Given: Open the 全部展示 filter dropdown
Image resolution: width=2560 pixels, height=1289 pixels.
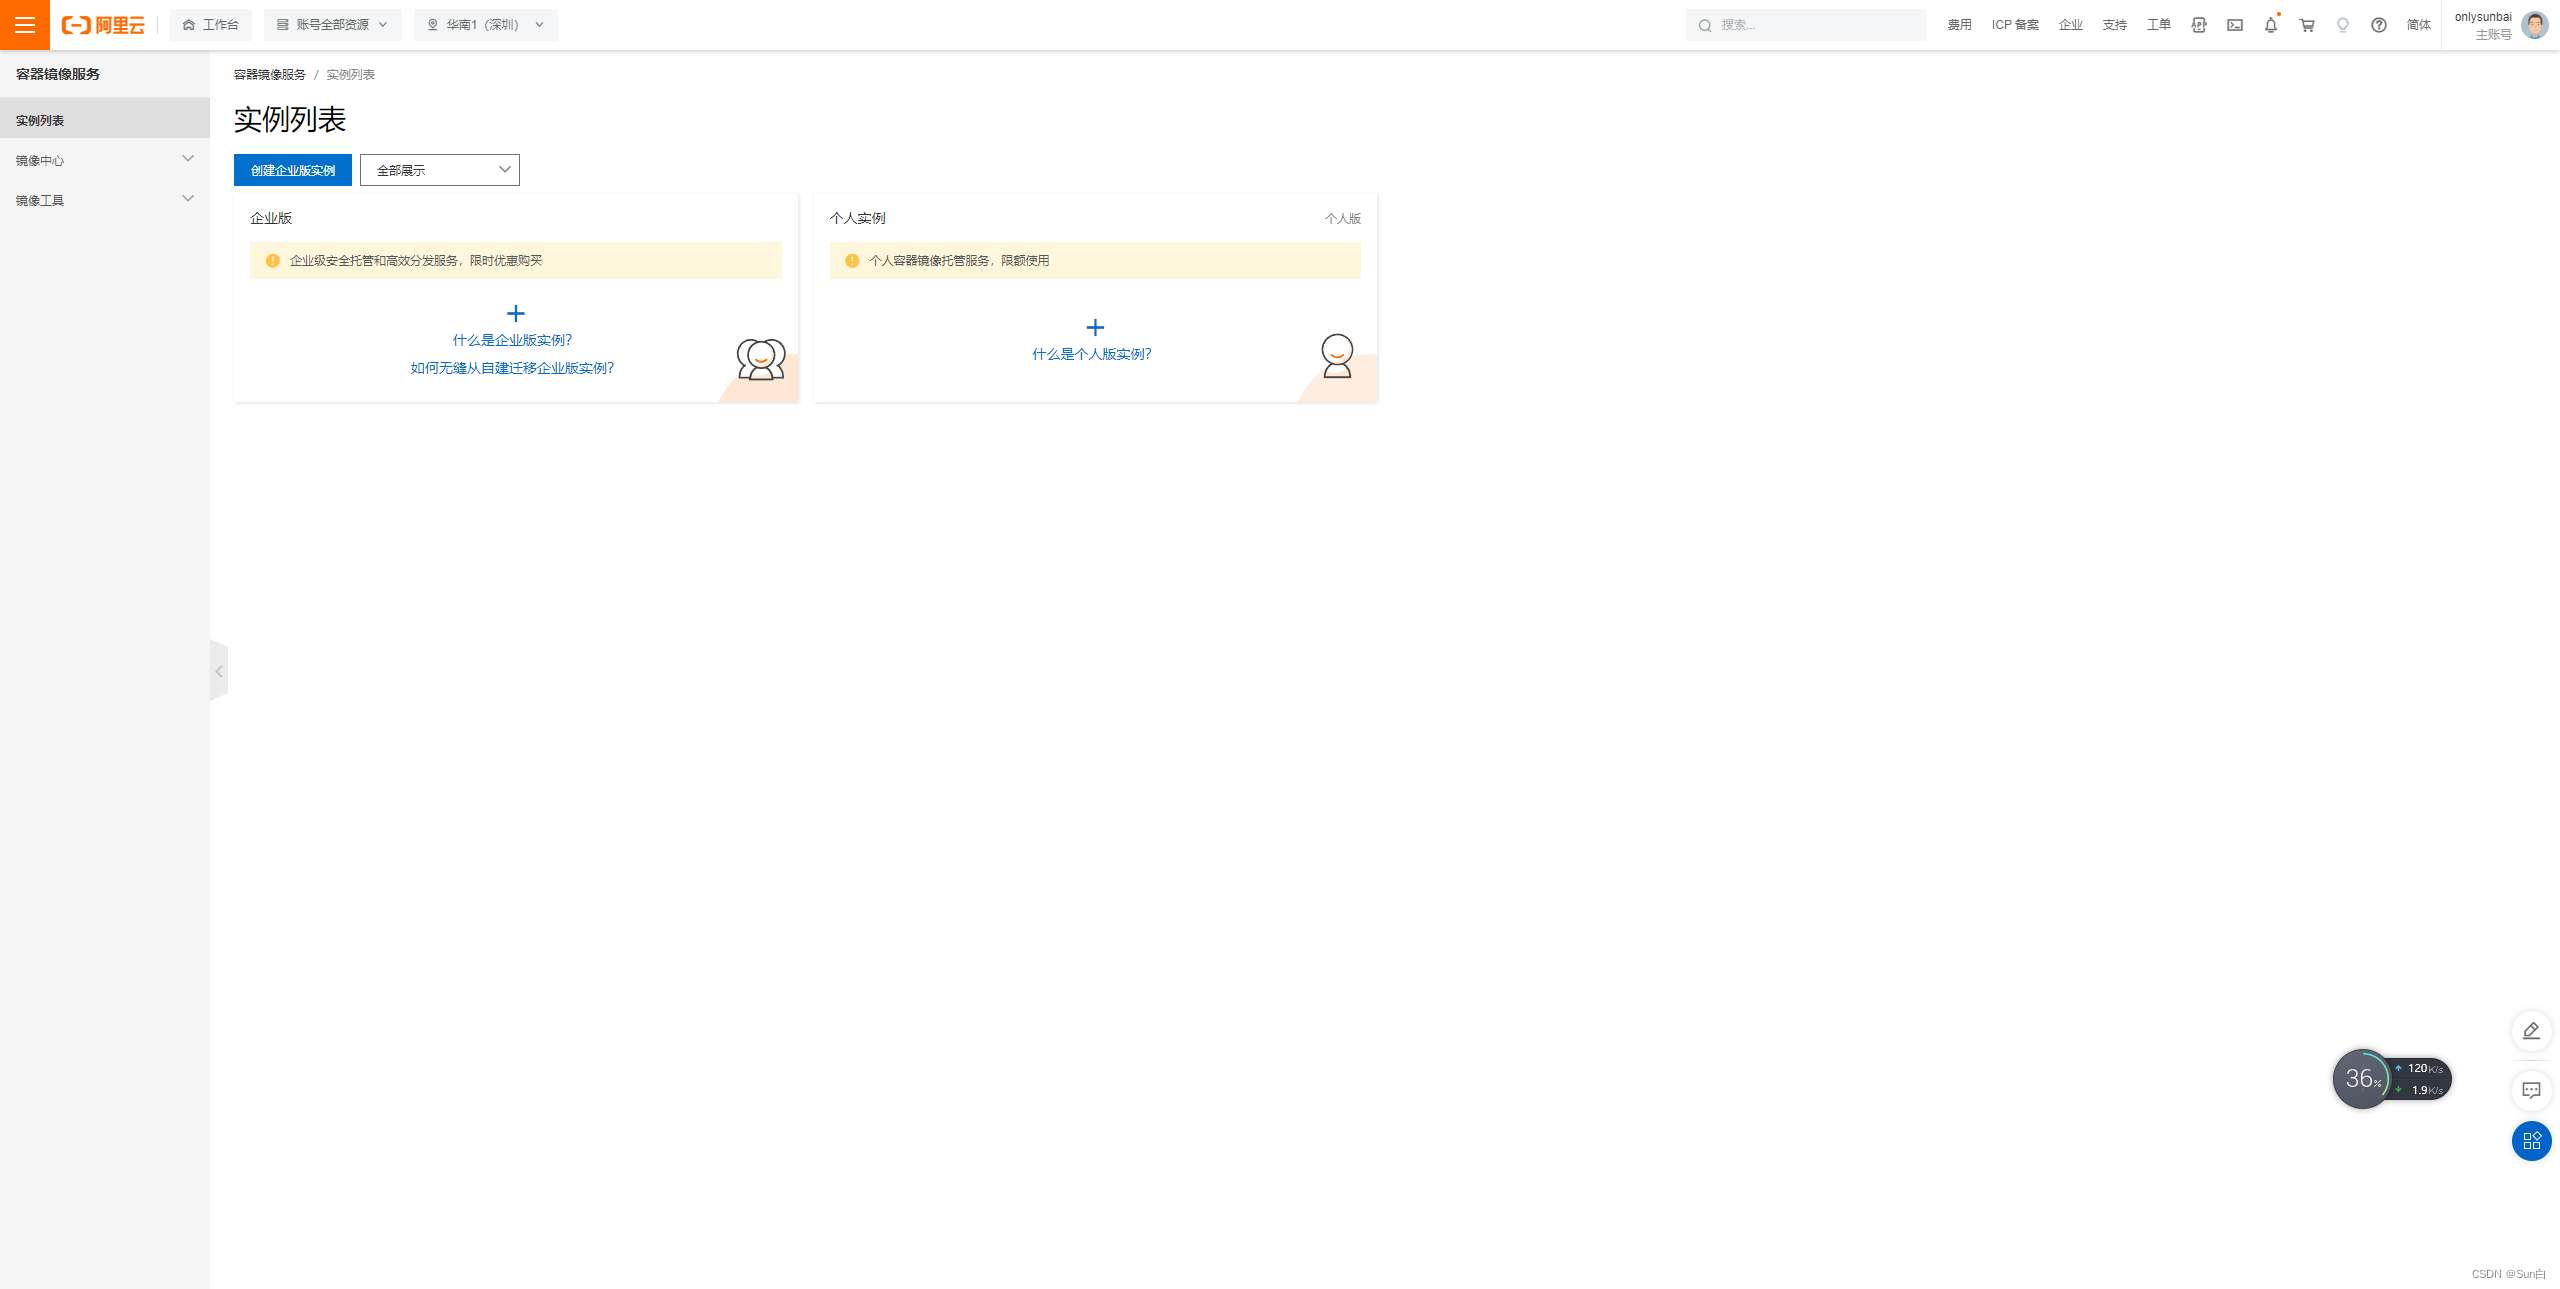Looking at the screenshot, I should 440,170.
